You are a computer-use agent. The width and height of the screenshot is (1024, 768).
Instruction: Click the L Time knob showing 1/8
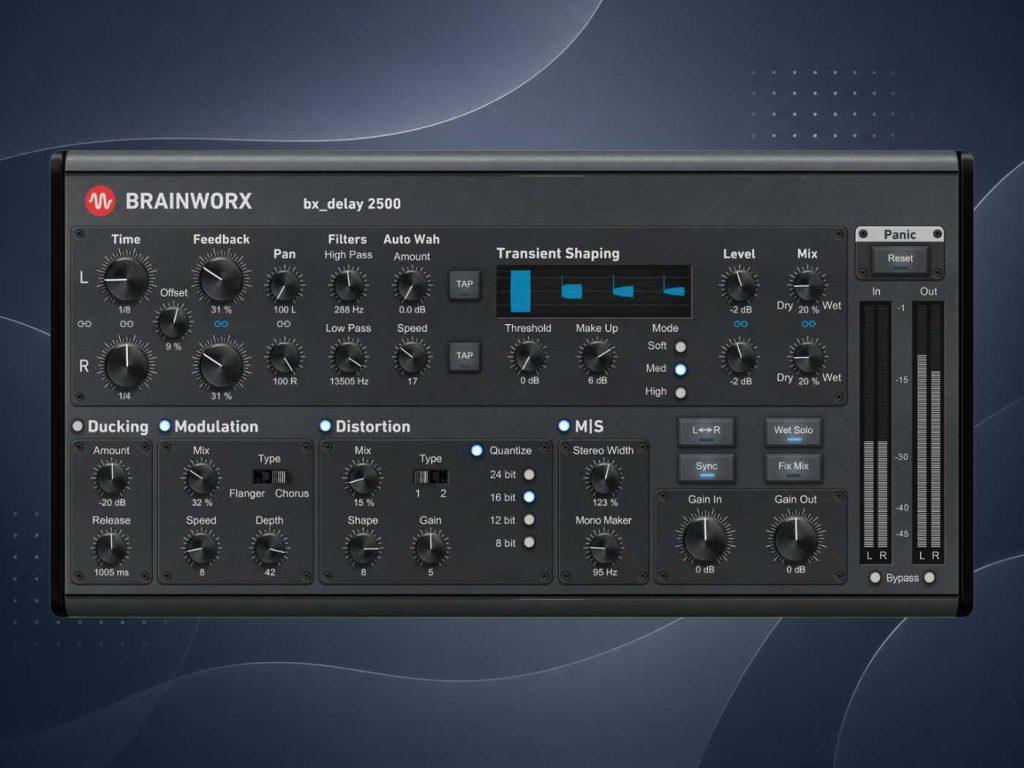[126, 279]
